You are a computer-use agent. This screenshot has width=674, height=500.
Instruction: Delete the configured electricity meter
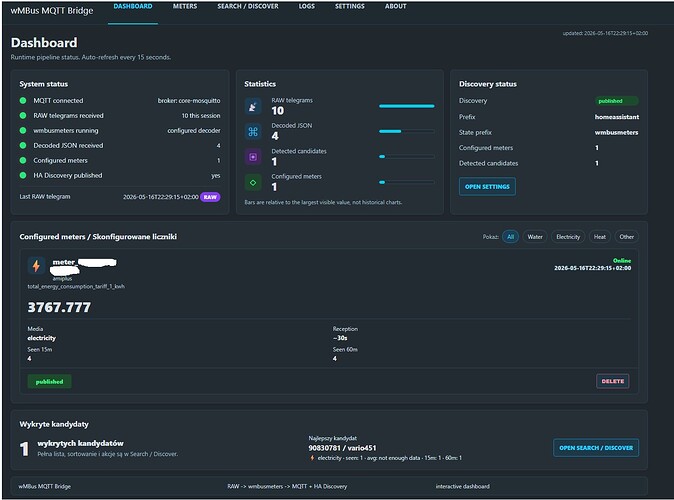click(x=613, y=381)
